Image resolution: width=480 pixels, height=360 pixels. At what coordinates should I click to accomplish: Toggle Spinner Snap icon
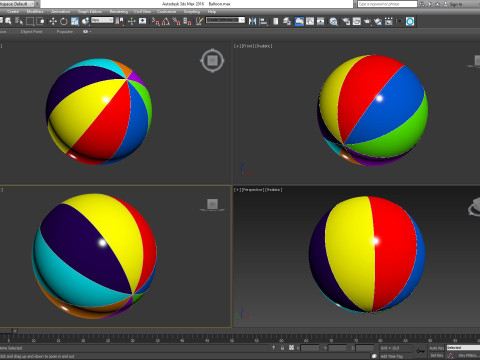coord(187,21)
